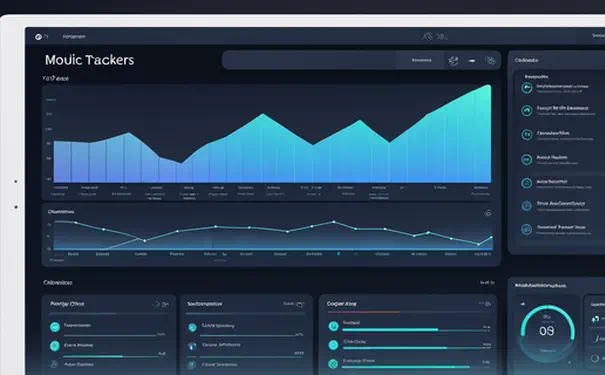Click the first teal circle icon in the bottom-left card
605x375 pixels.
[x=55, y=327]
